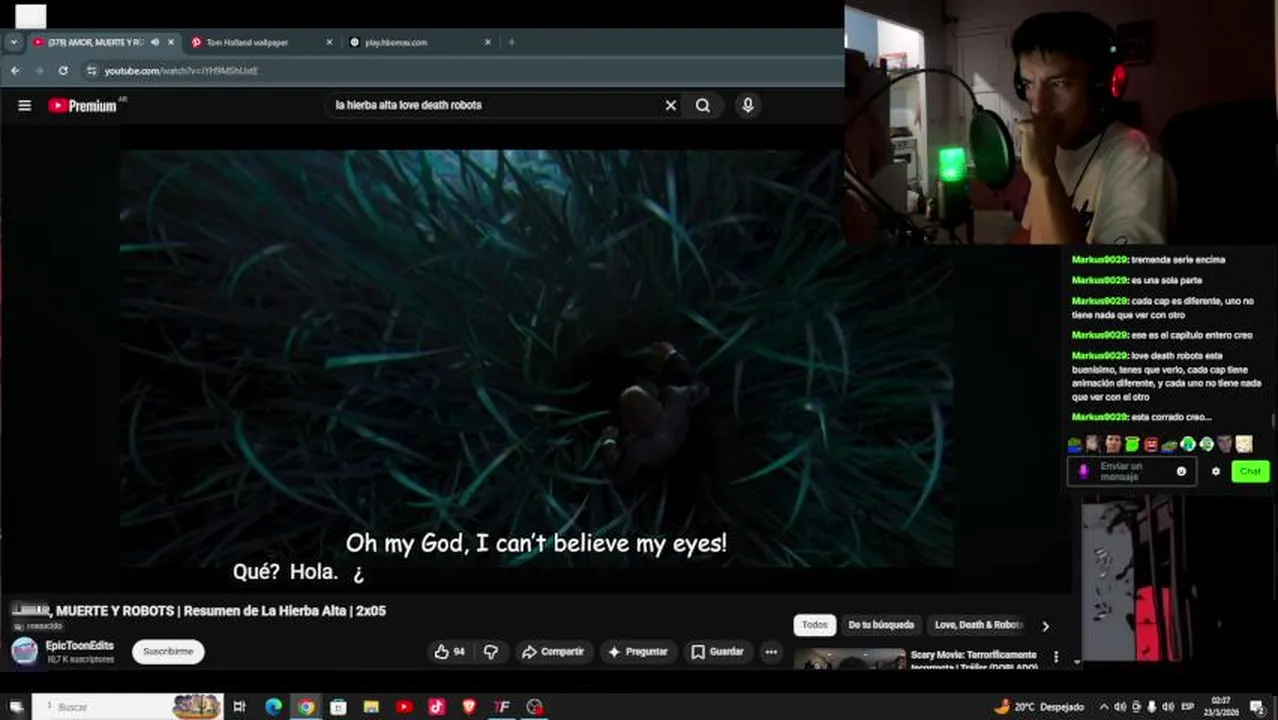Insert the green robot emote in chat
This screenshot has height=720, width=1278.
click(x=1132, y=444)
